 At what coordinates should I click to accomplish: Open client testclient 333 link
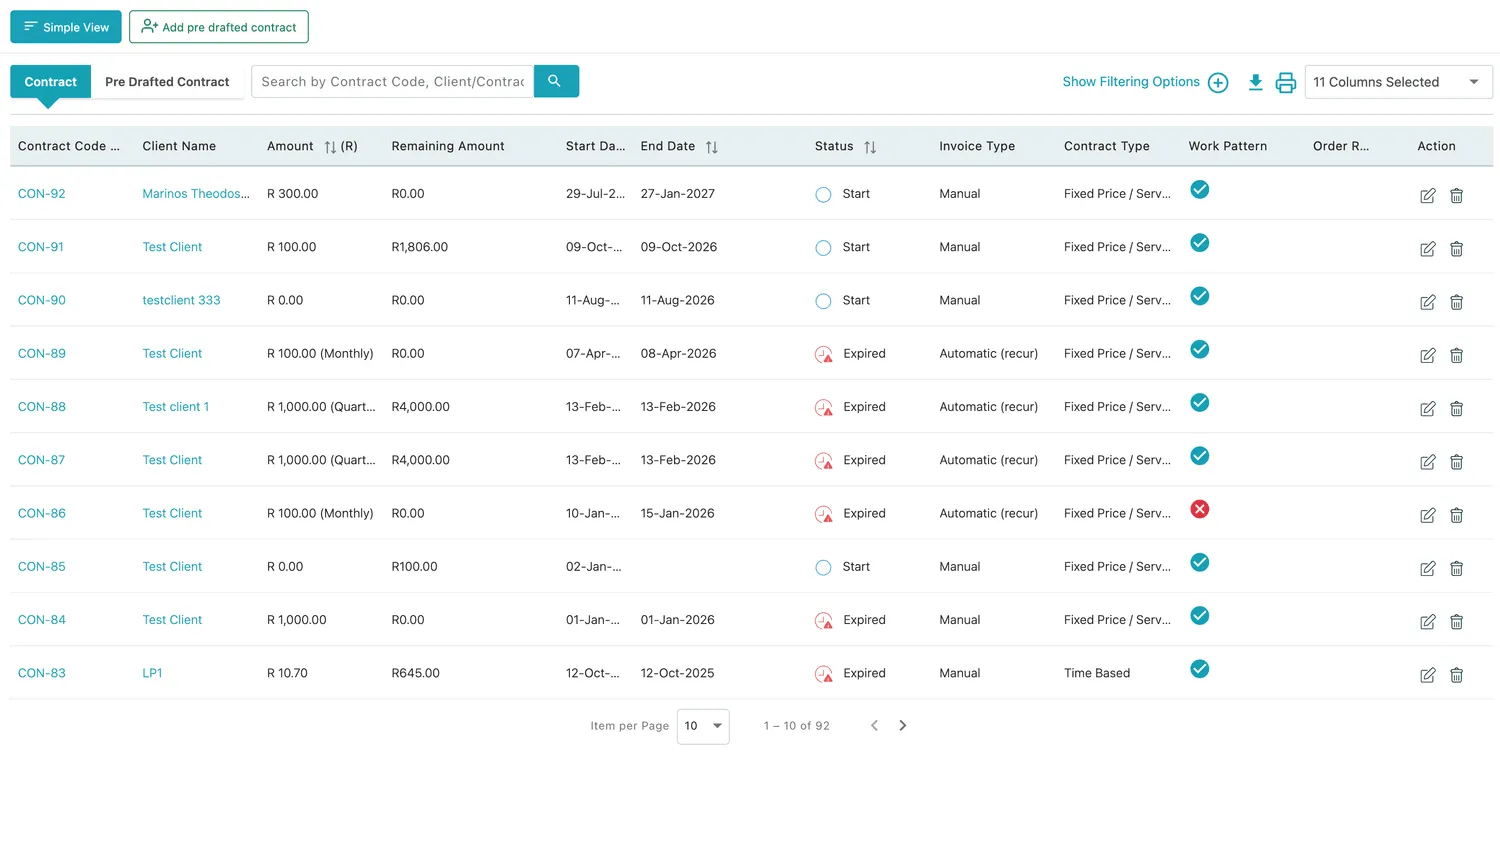point(181,300)
